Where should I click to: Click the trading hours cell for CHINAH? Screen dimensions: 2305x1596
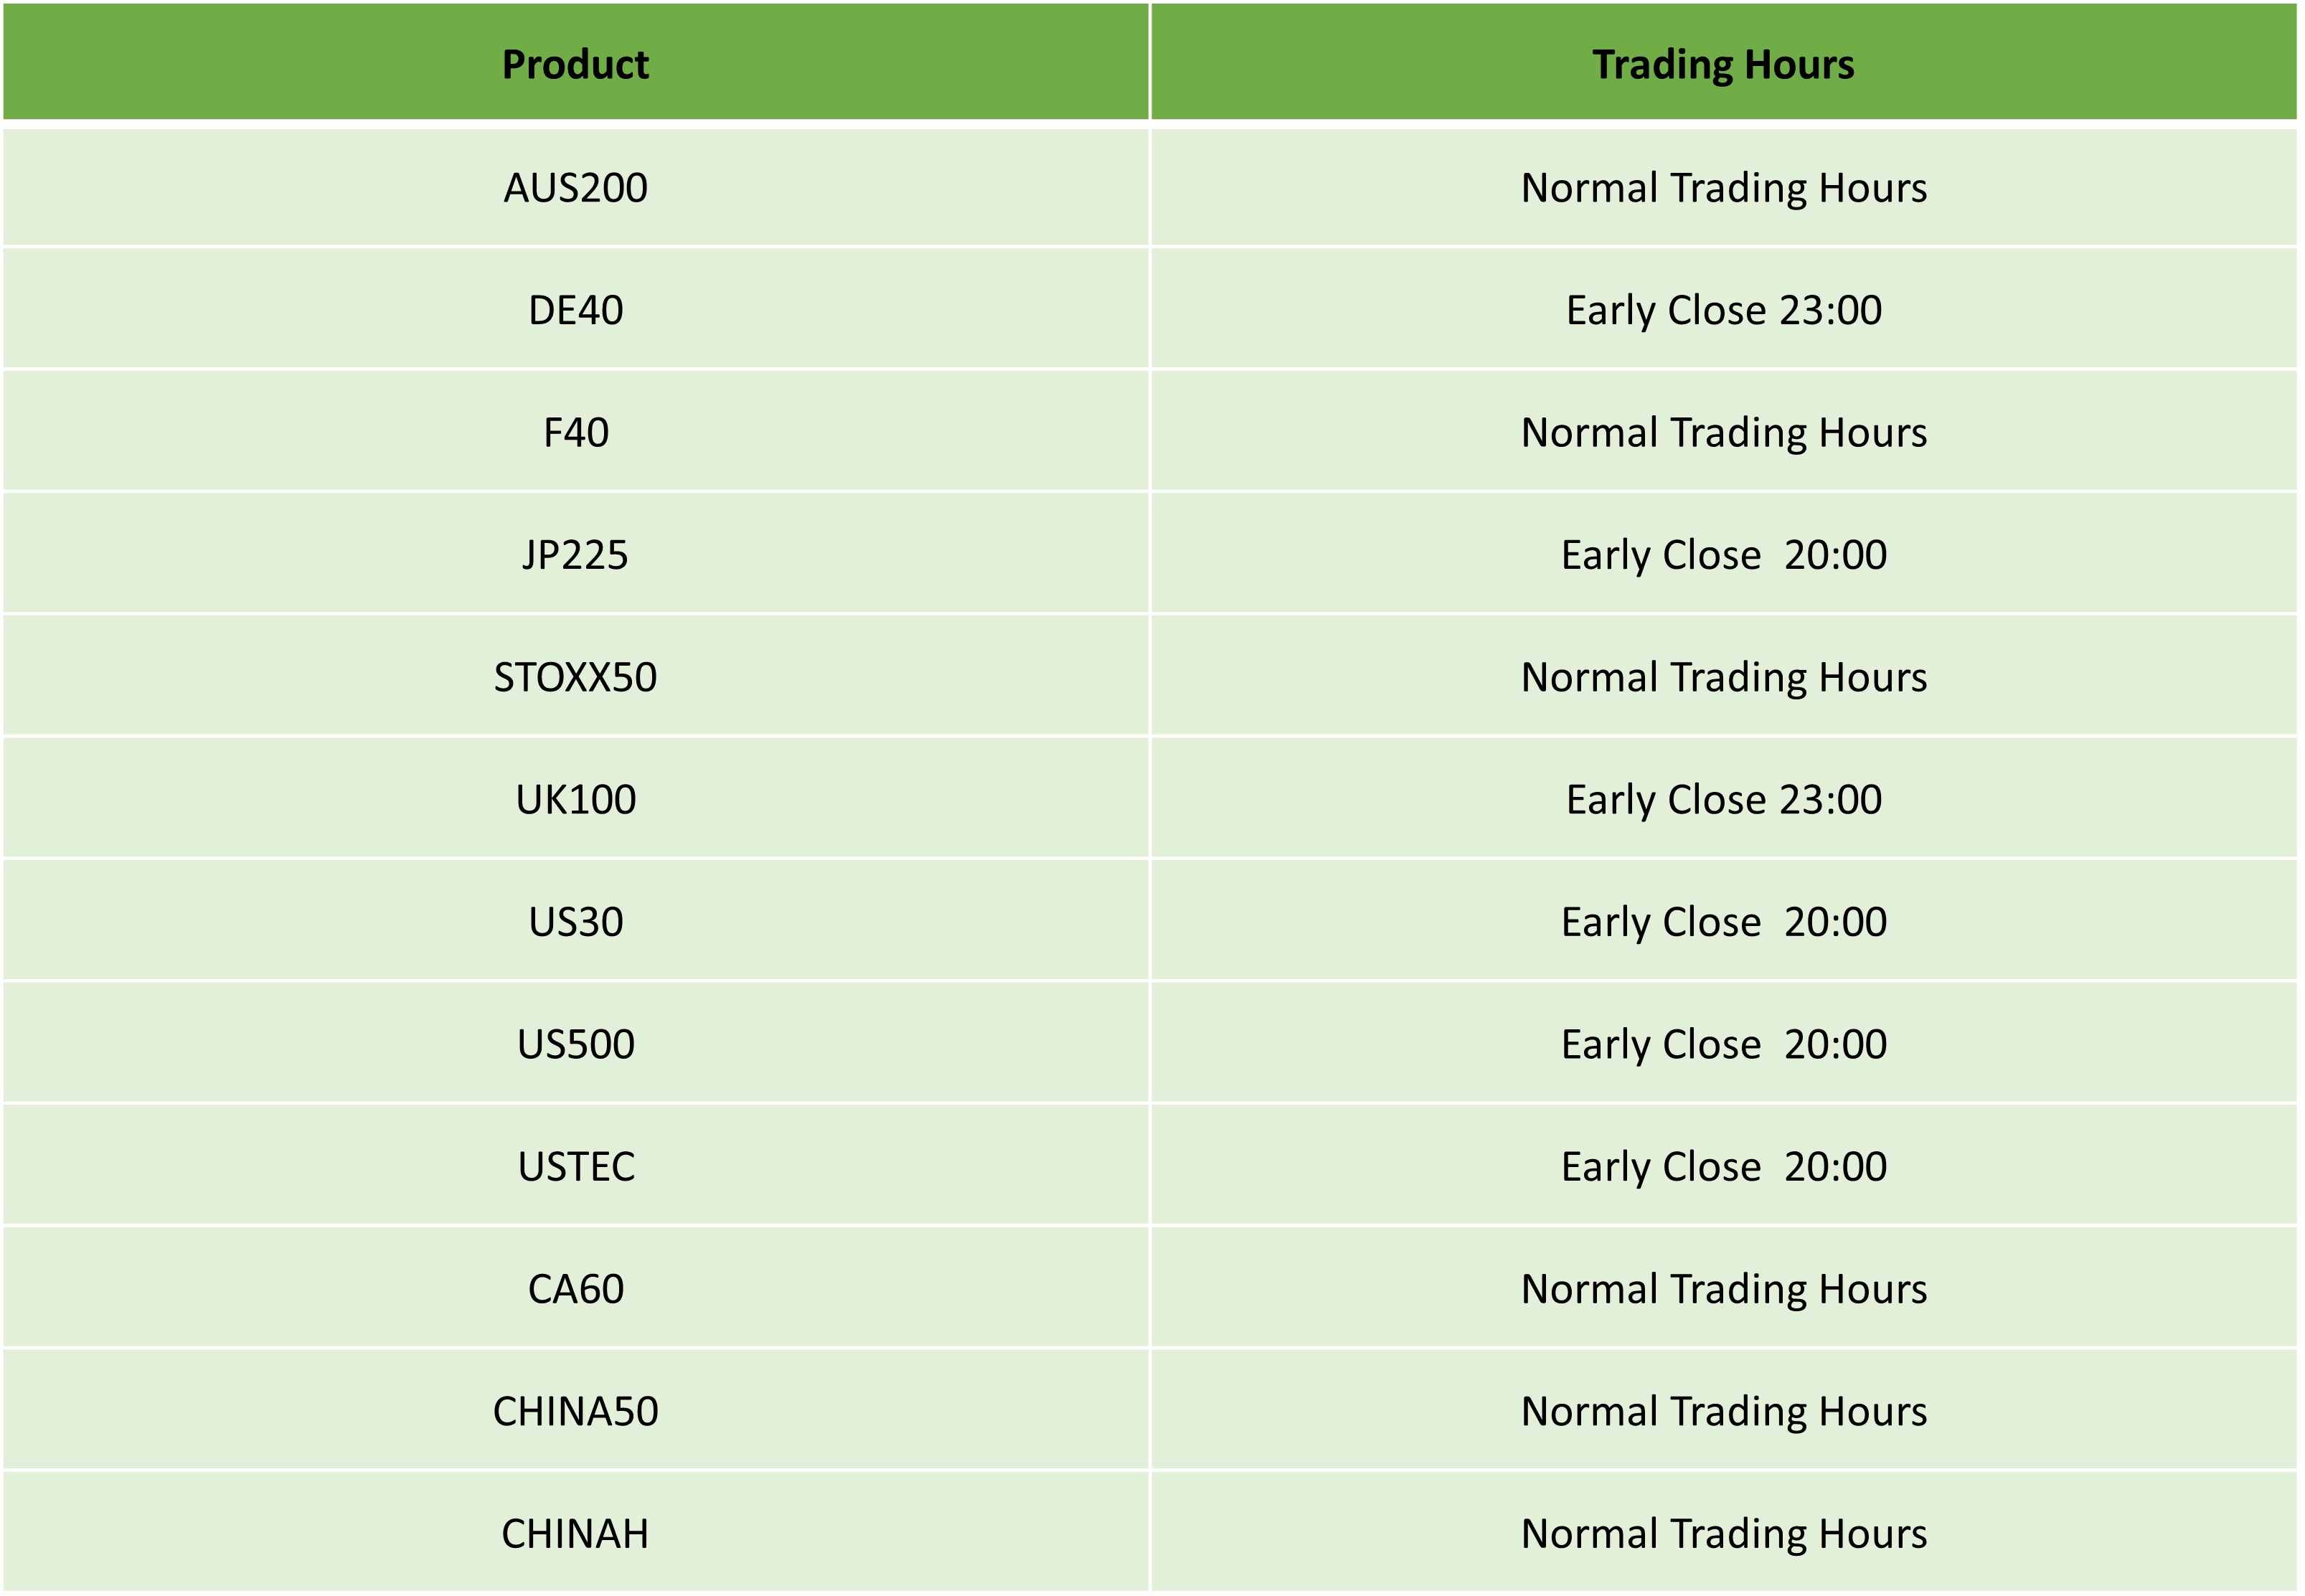coord(1723,1533)
